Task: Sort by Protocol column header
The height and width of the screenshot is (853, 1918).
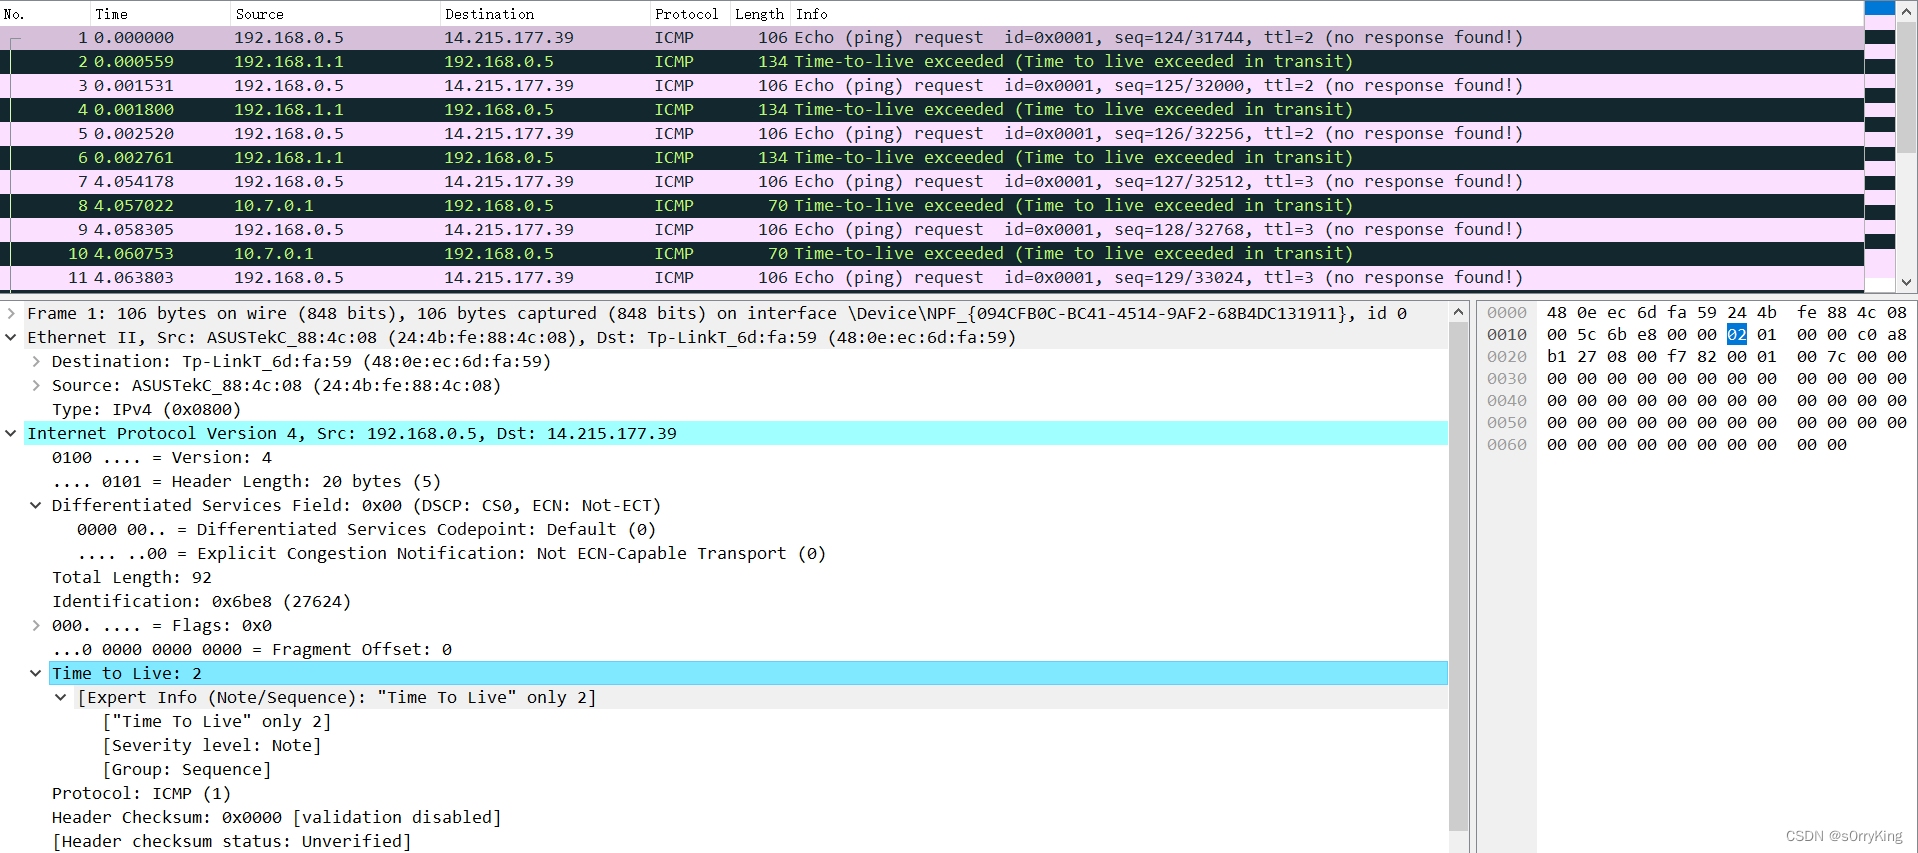Action: coord(690,14)
